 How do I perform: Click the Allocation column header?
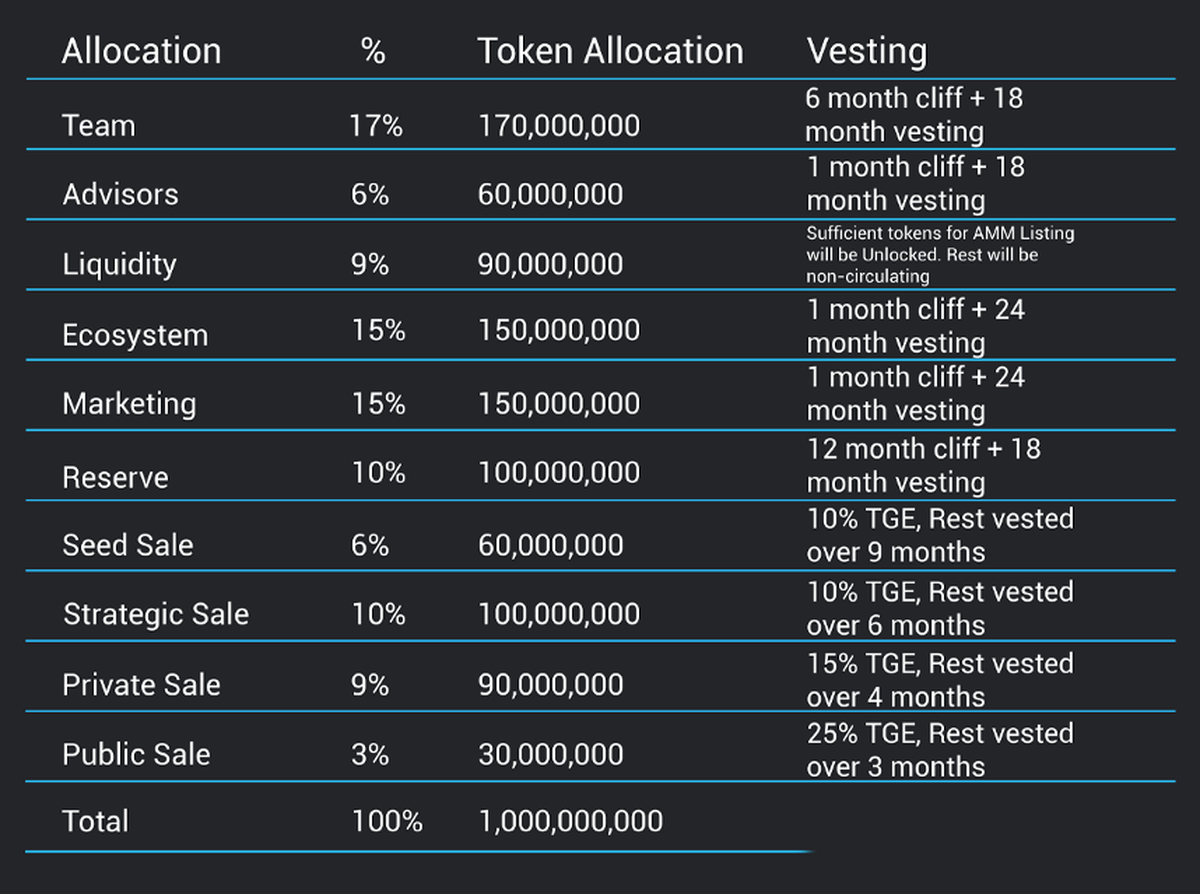point(141,51)
